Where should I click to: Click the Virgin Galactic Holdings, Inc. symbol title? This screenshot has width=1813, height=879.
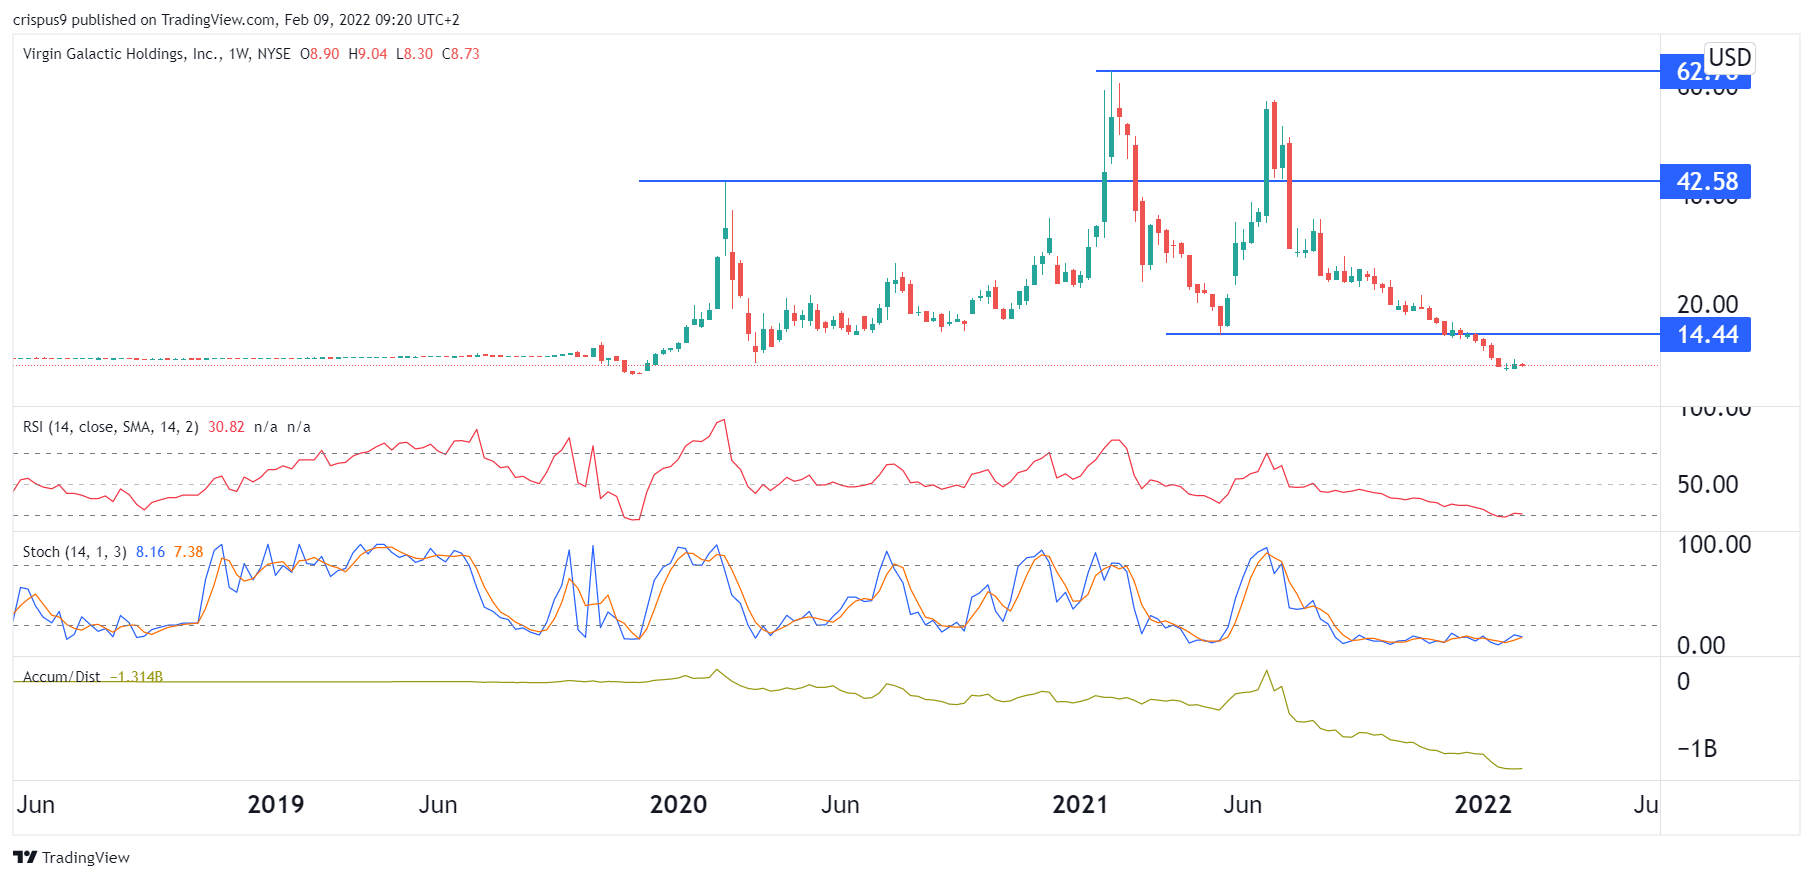tap(122, 54)
